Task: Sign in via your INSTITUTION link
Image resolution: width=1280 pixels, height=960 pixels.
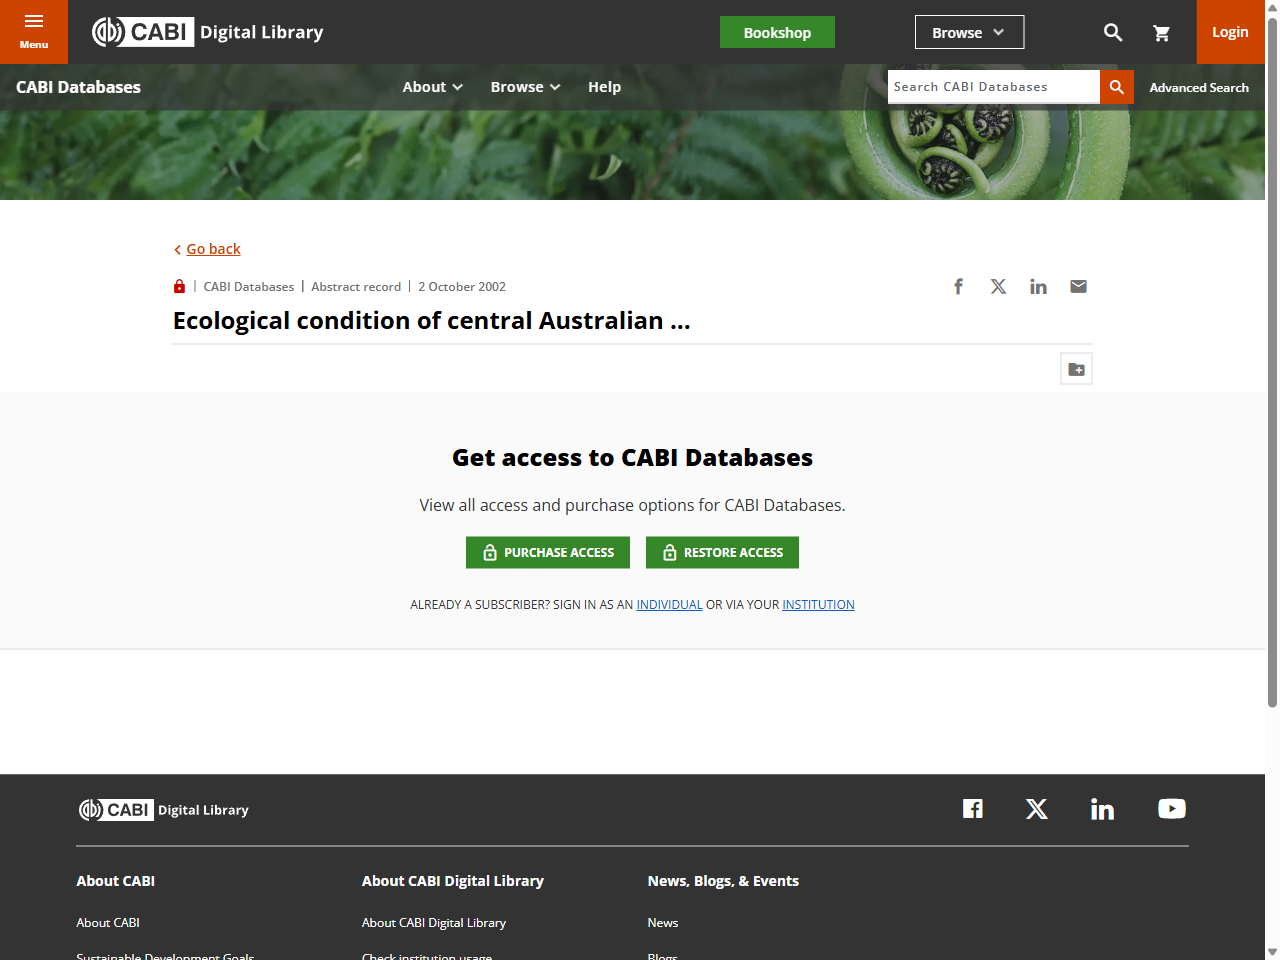Action: [x=818, y=604]
